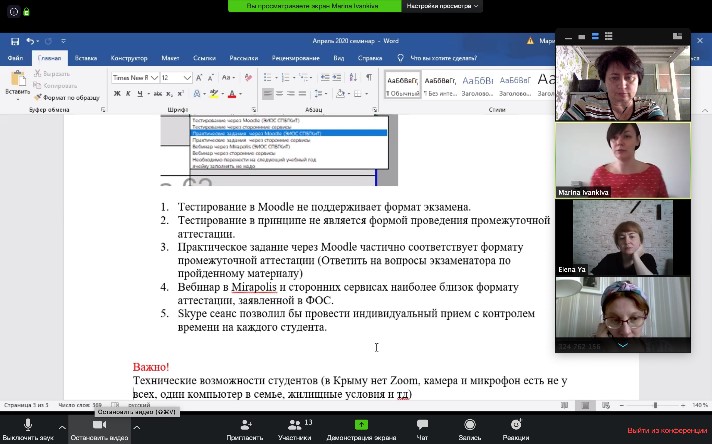
Task: Open the font size 12 dropdown
Action: (x=187, y=78)
